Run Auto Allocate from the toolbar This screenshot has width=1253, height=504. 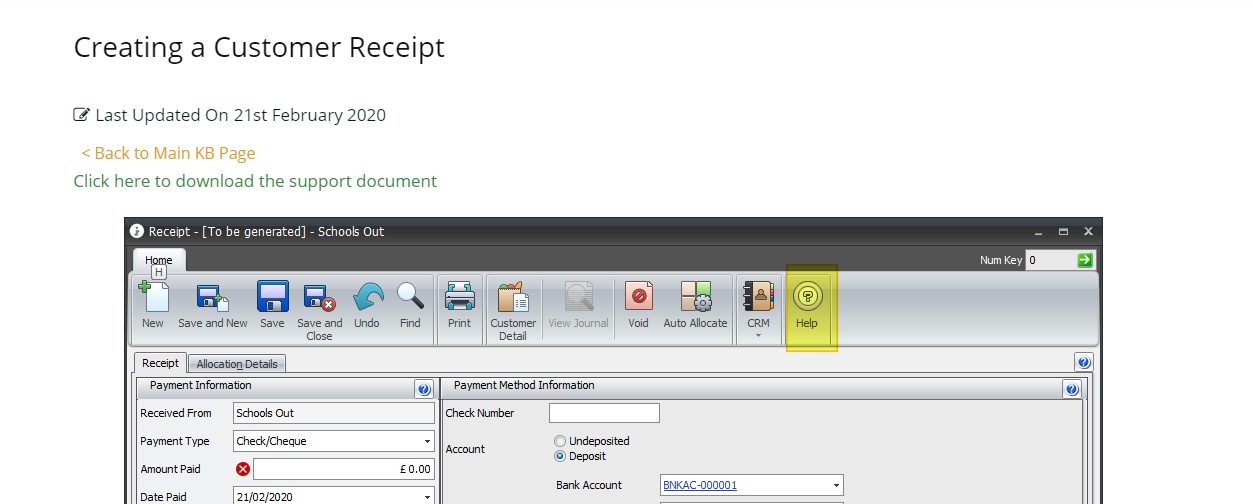(x=695, y=297)
